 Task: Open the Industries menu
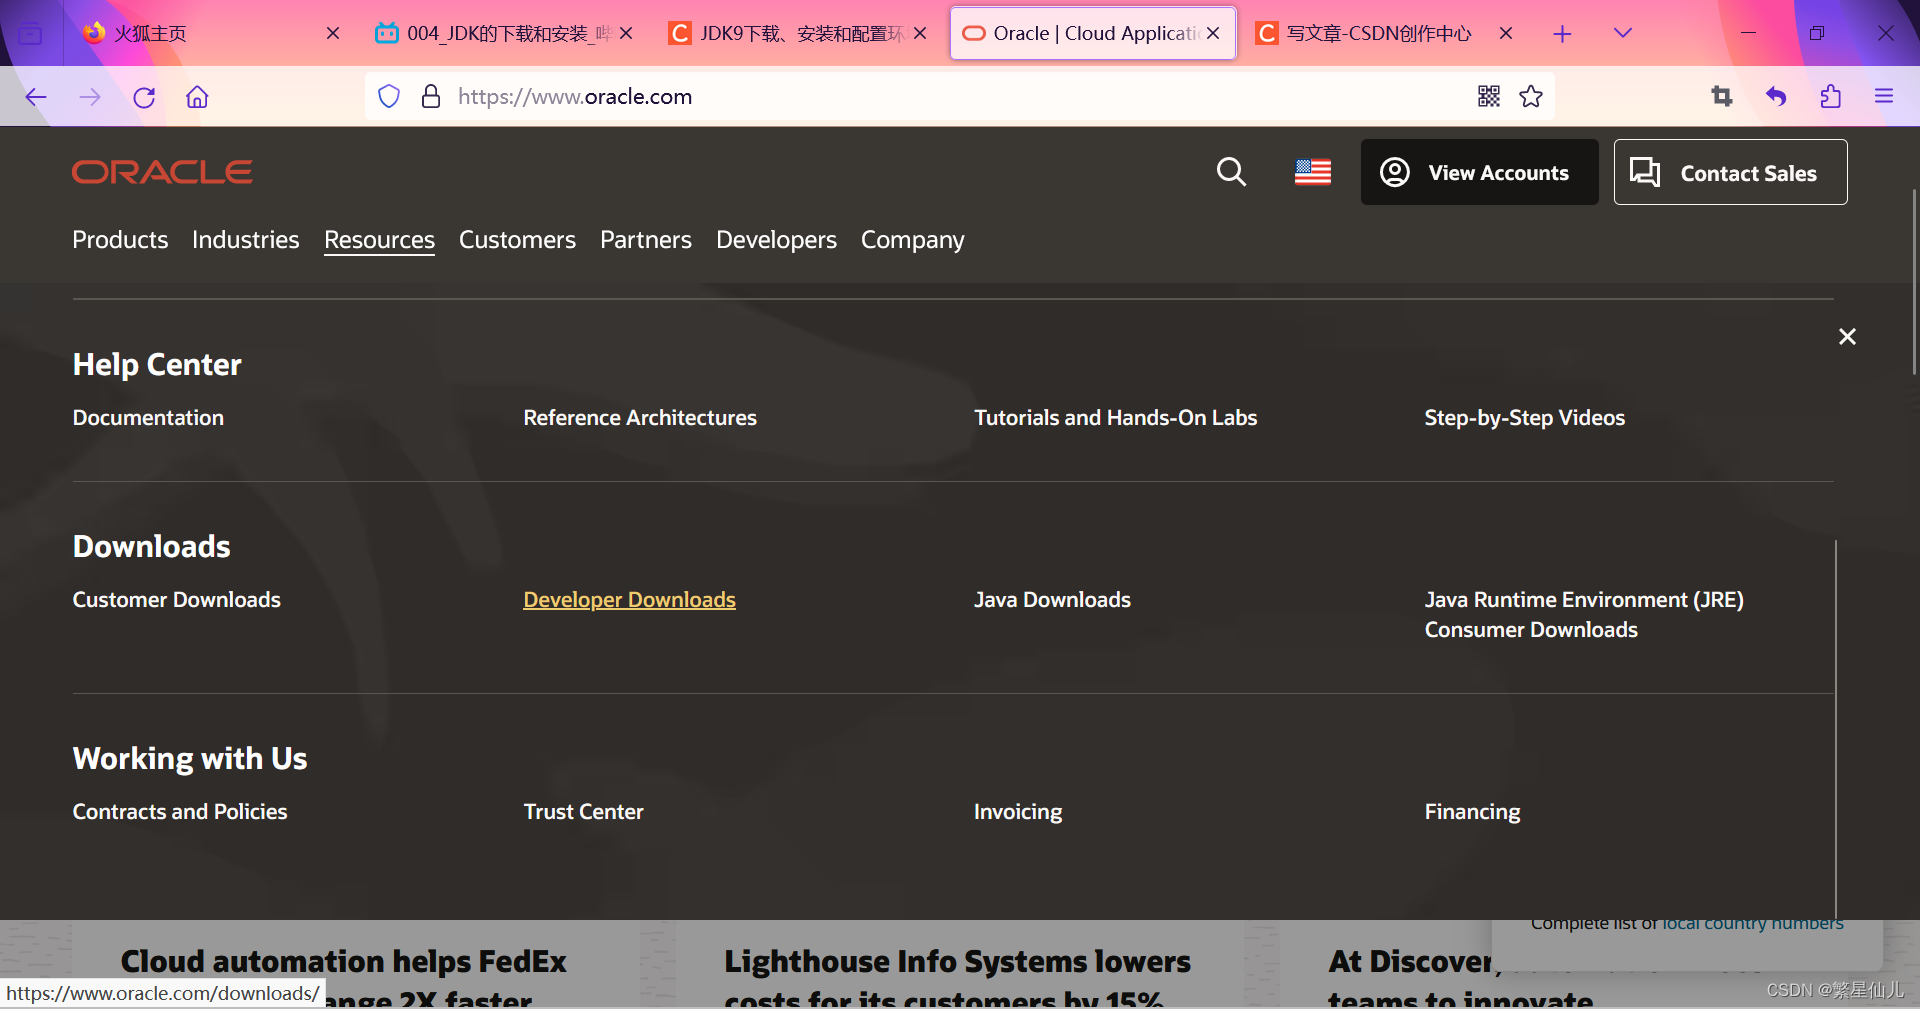[x=245, y=240]
